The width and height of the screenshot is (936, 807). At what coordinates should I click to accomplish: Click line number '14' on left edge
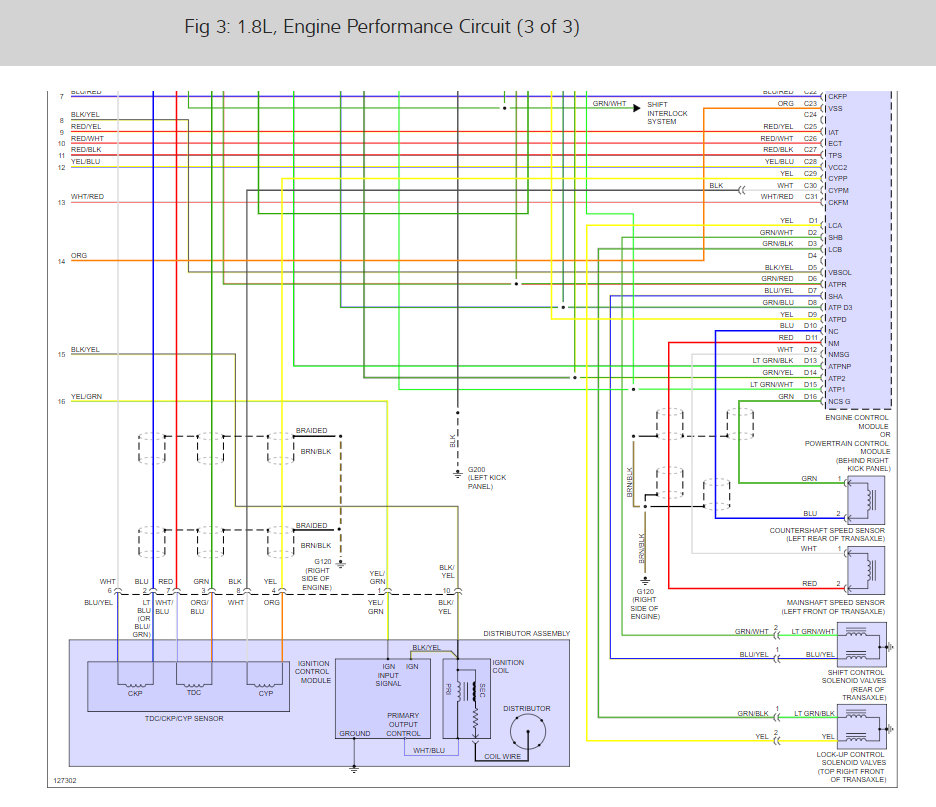61,261
